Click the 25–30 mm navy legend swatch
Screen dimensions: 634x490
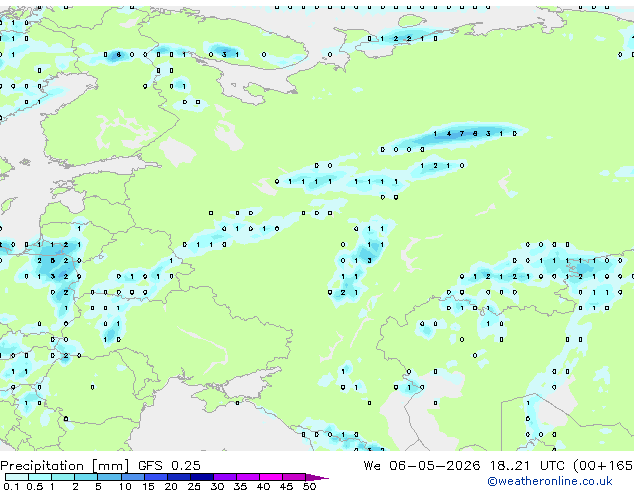point(201,477)
